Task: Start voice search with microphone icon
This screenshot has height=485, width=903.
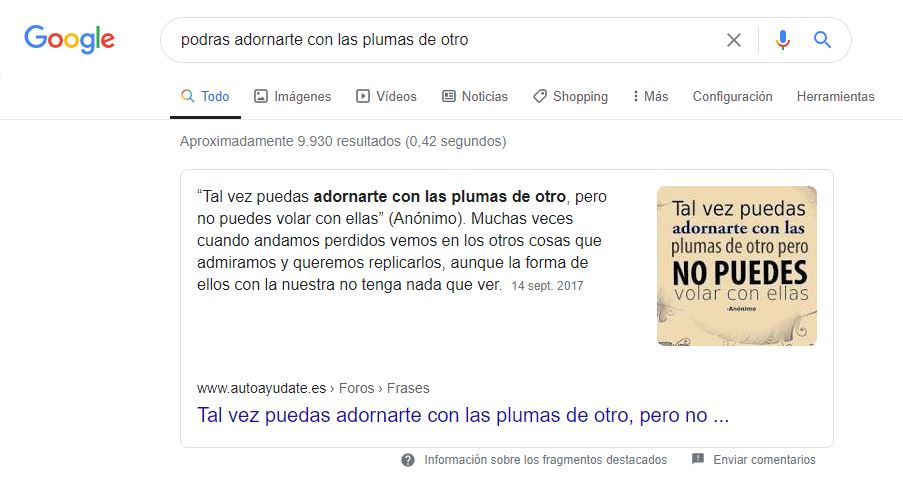Action: pos(783,40)
